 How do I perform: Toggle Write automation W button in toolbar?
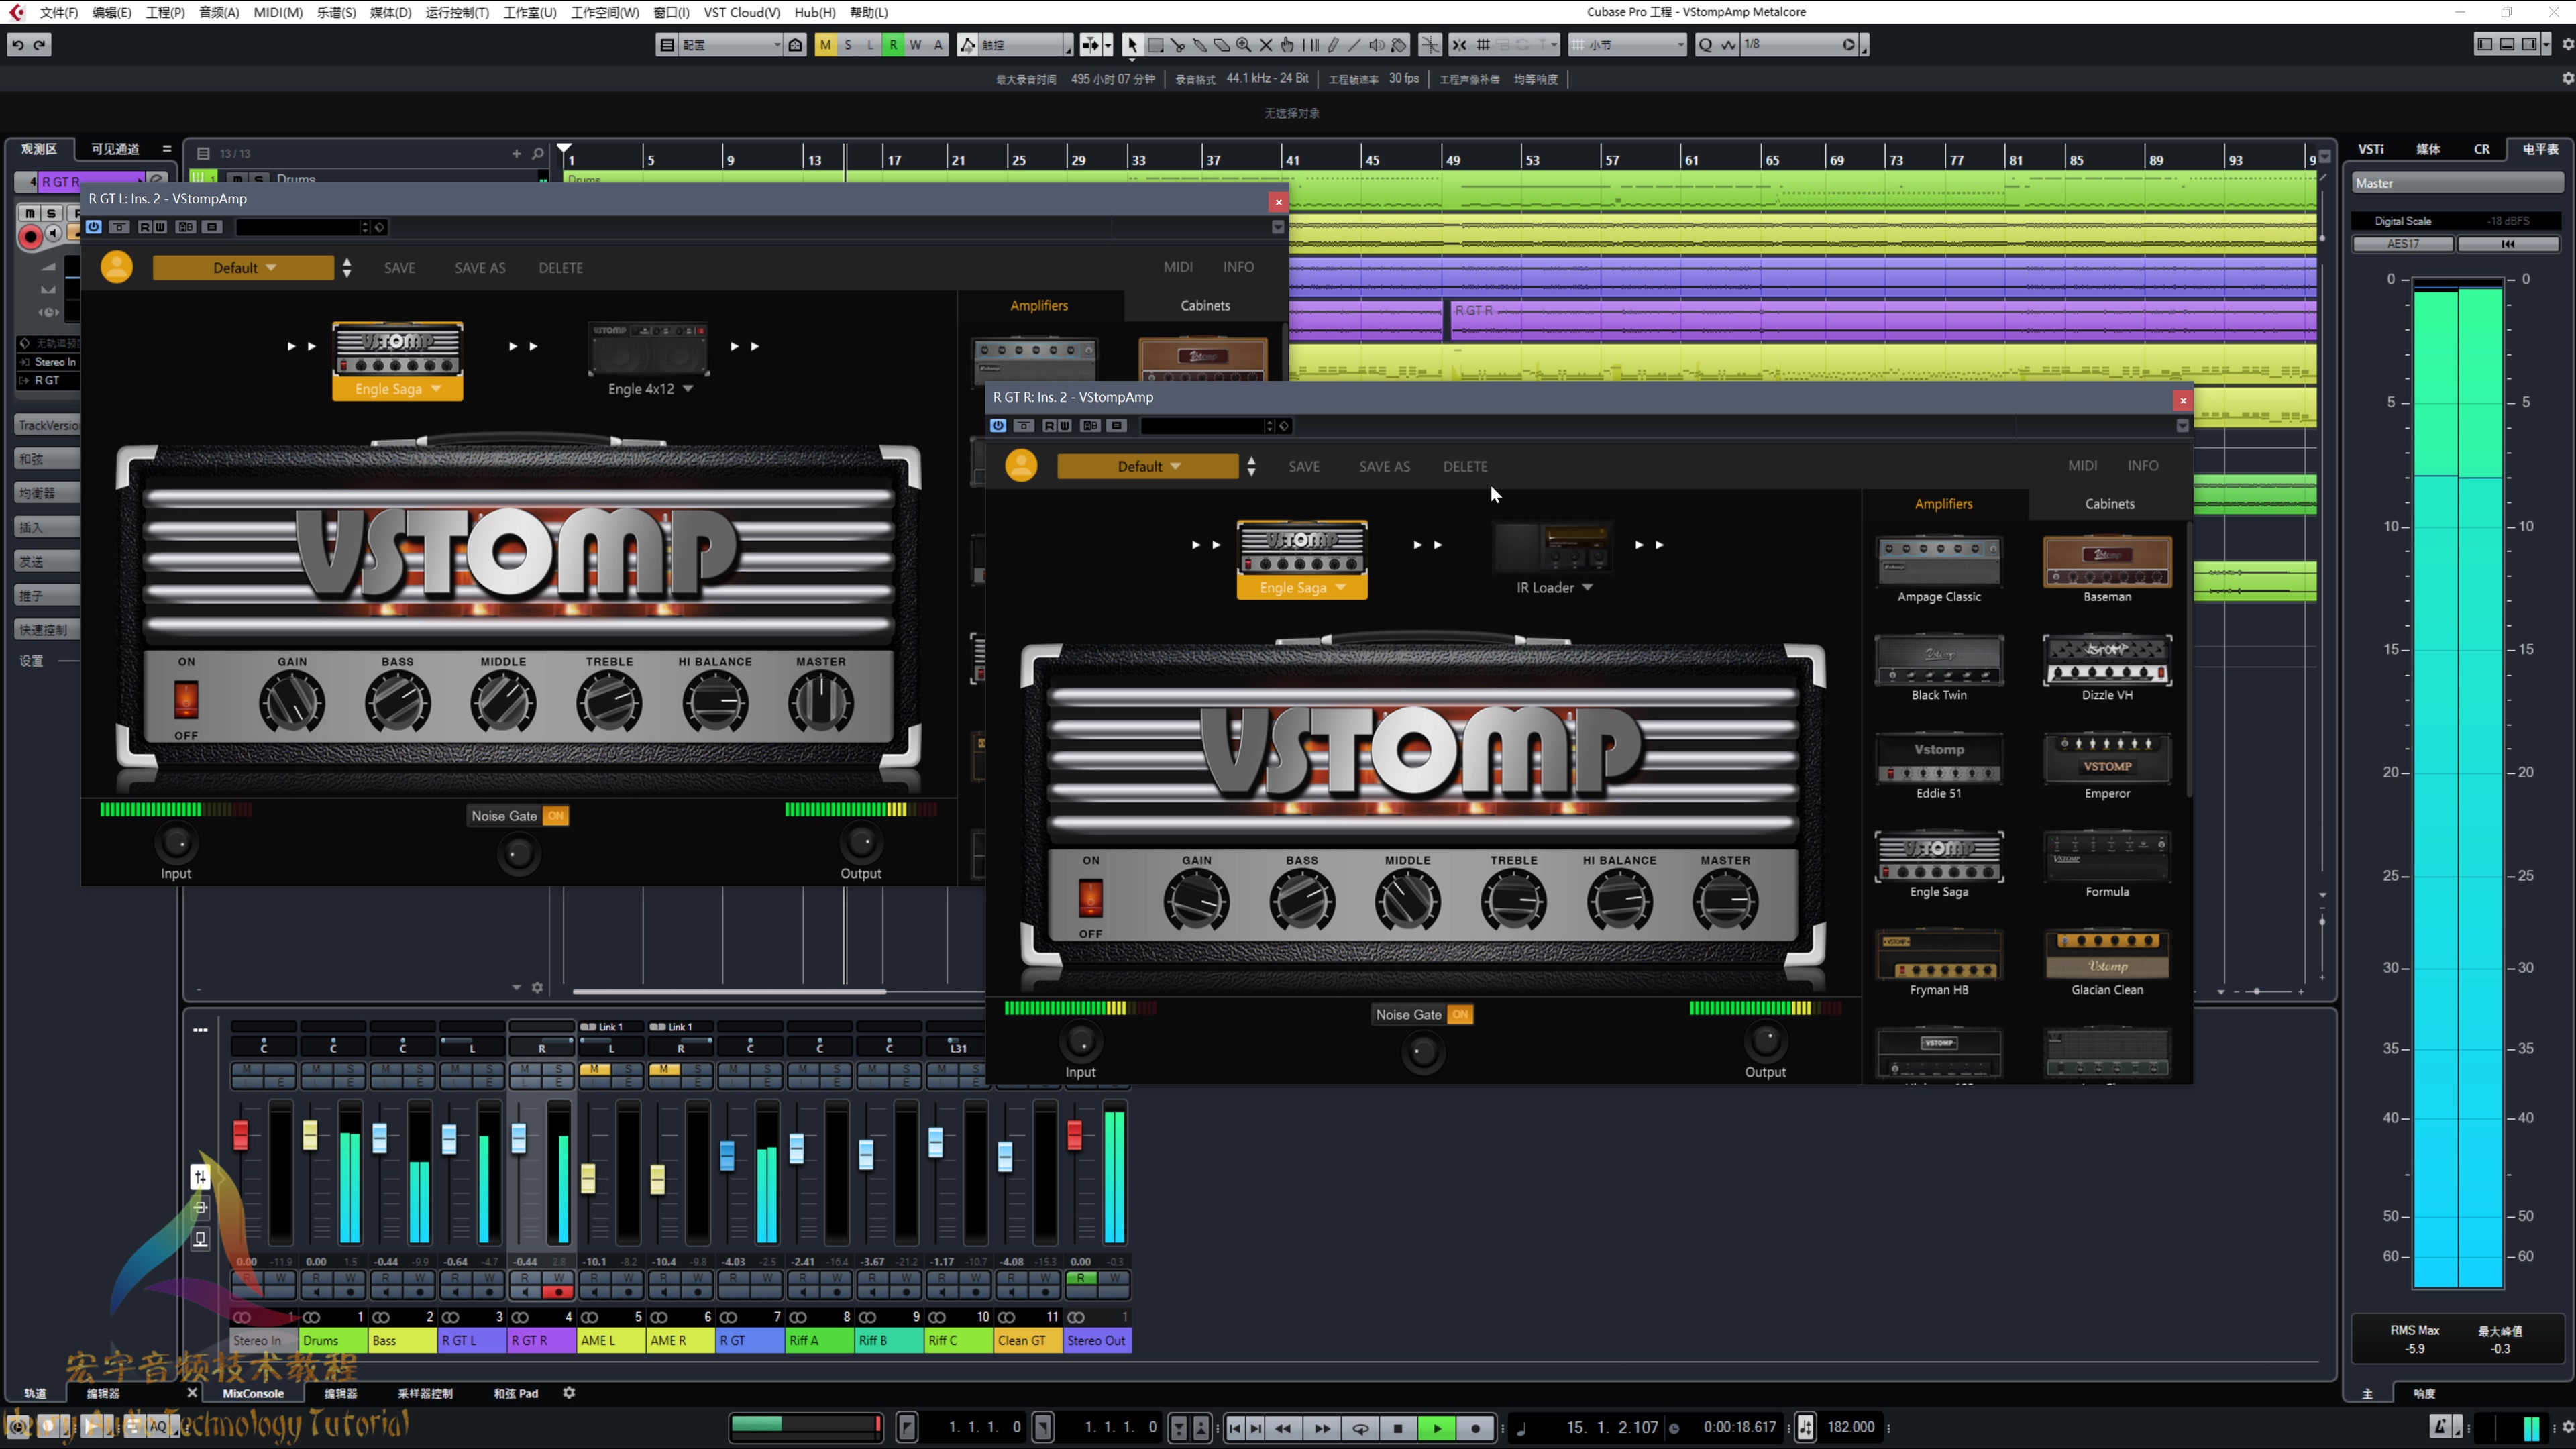915,44
